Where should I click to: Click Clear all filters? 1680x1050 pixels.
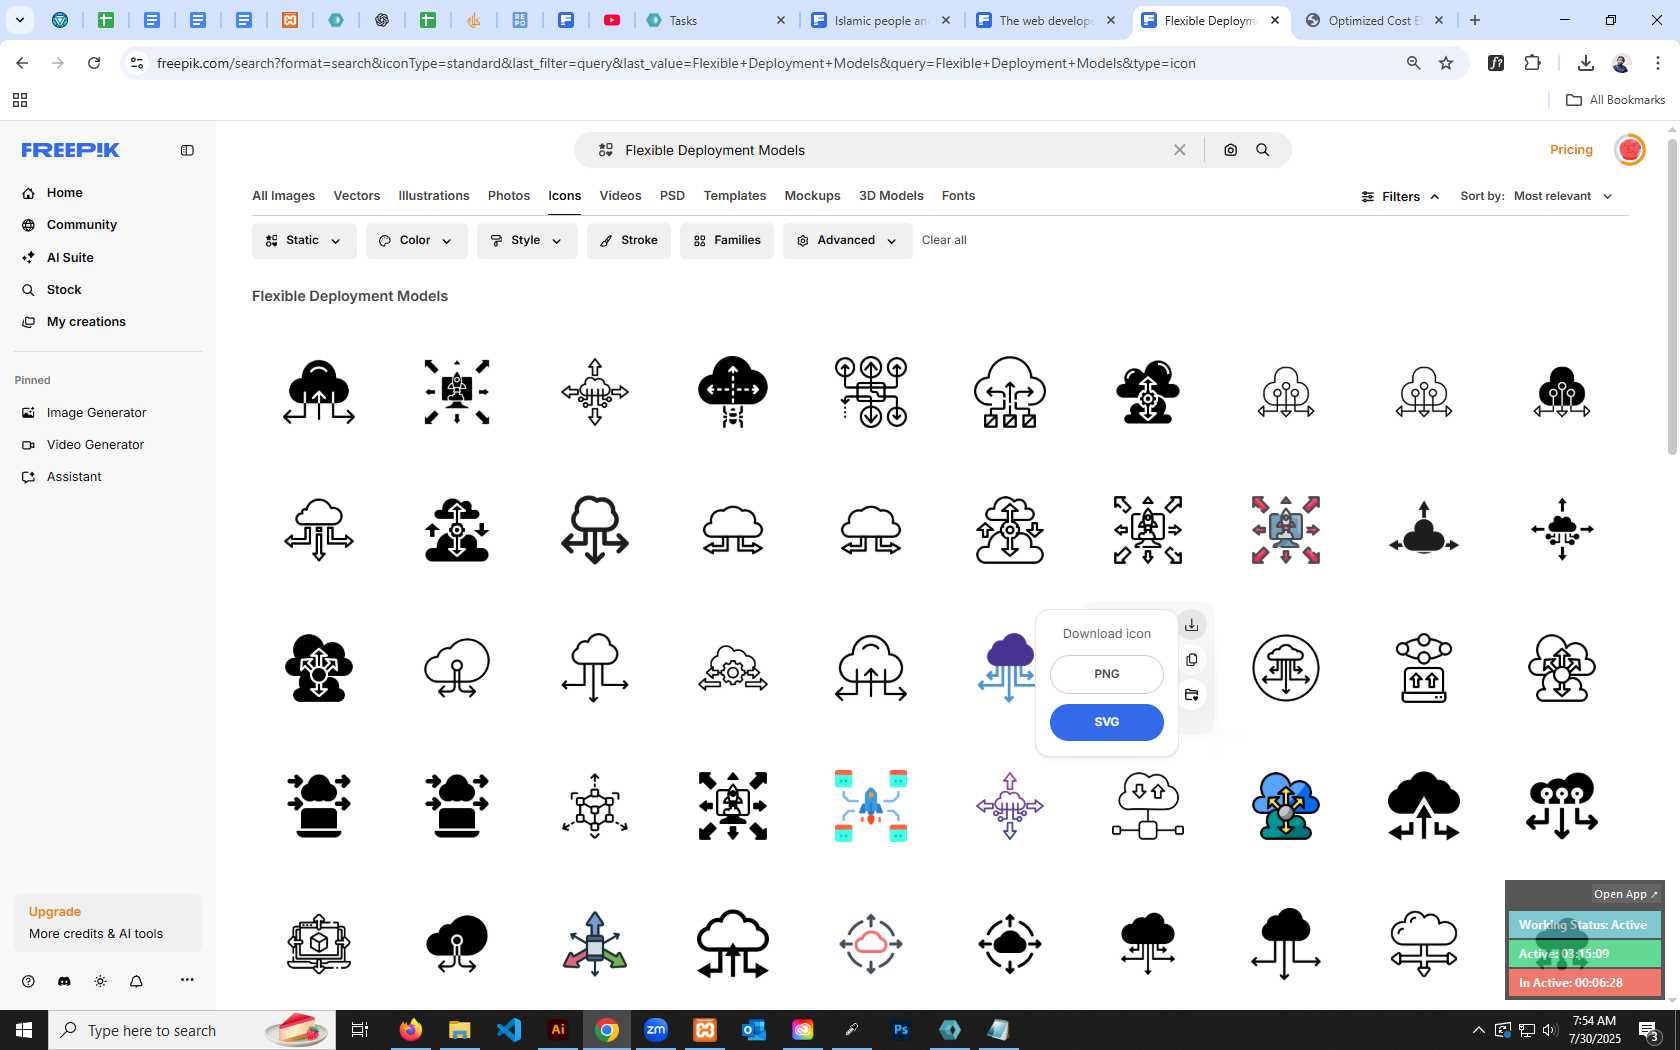(x=944, y=241)
